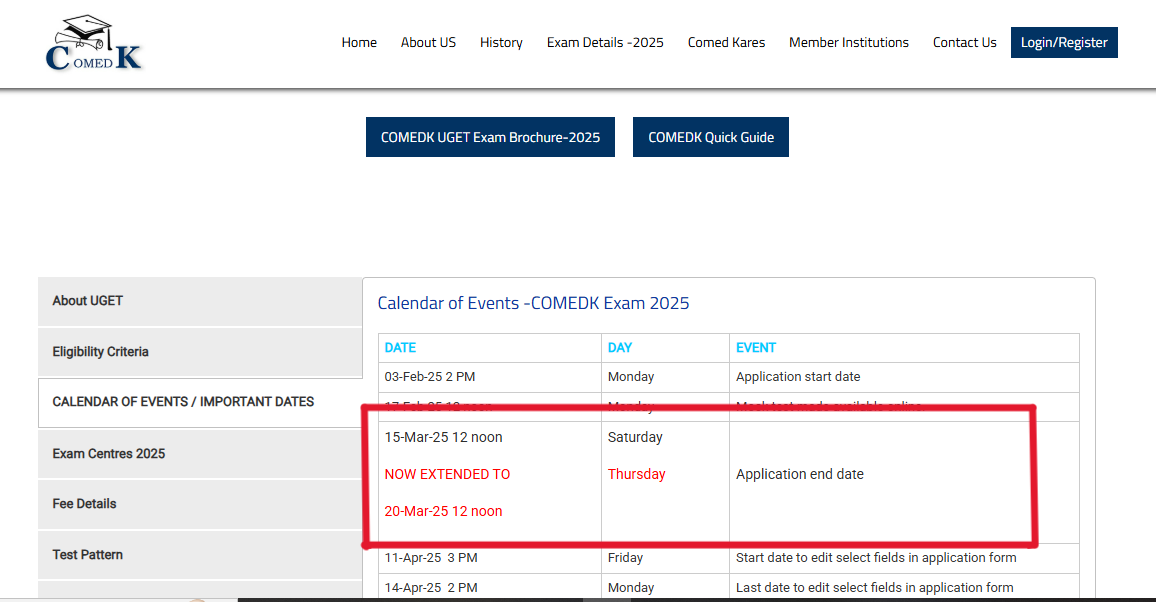
Task: Switch to Fee Details tab
Action: pyautogui.click(x=200, y=504)
